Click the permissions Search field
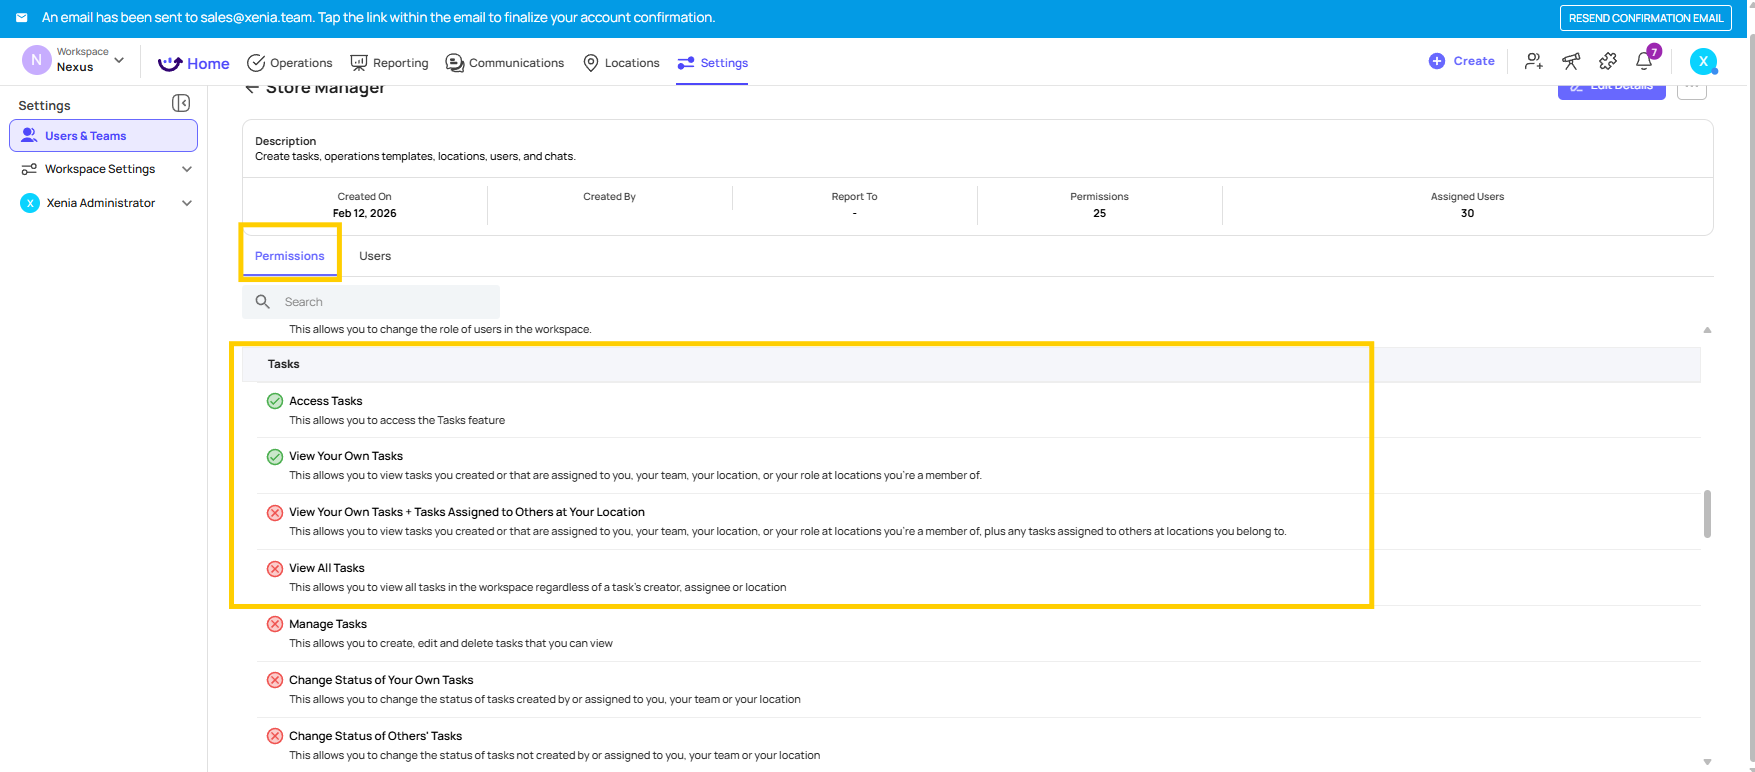Viewport: 1755px width, 772px height. (x=385, y=302)
